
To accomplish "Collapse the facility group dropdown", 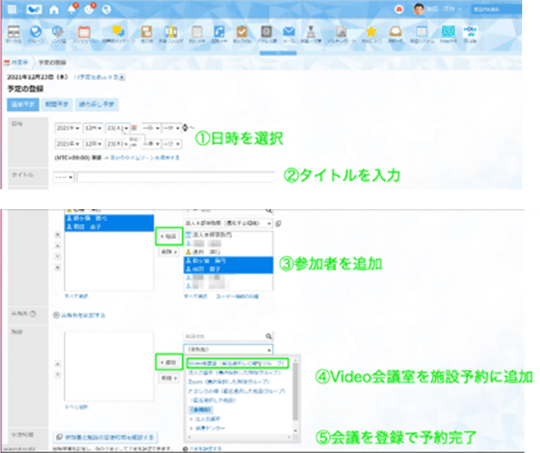I will (x=228, y=349).
